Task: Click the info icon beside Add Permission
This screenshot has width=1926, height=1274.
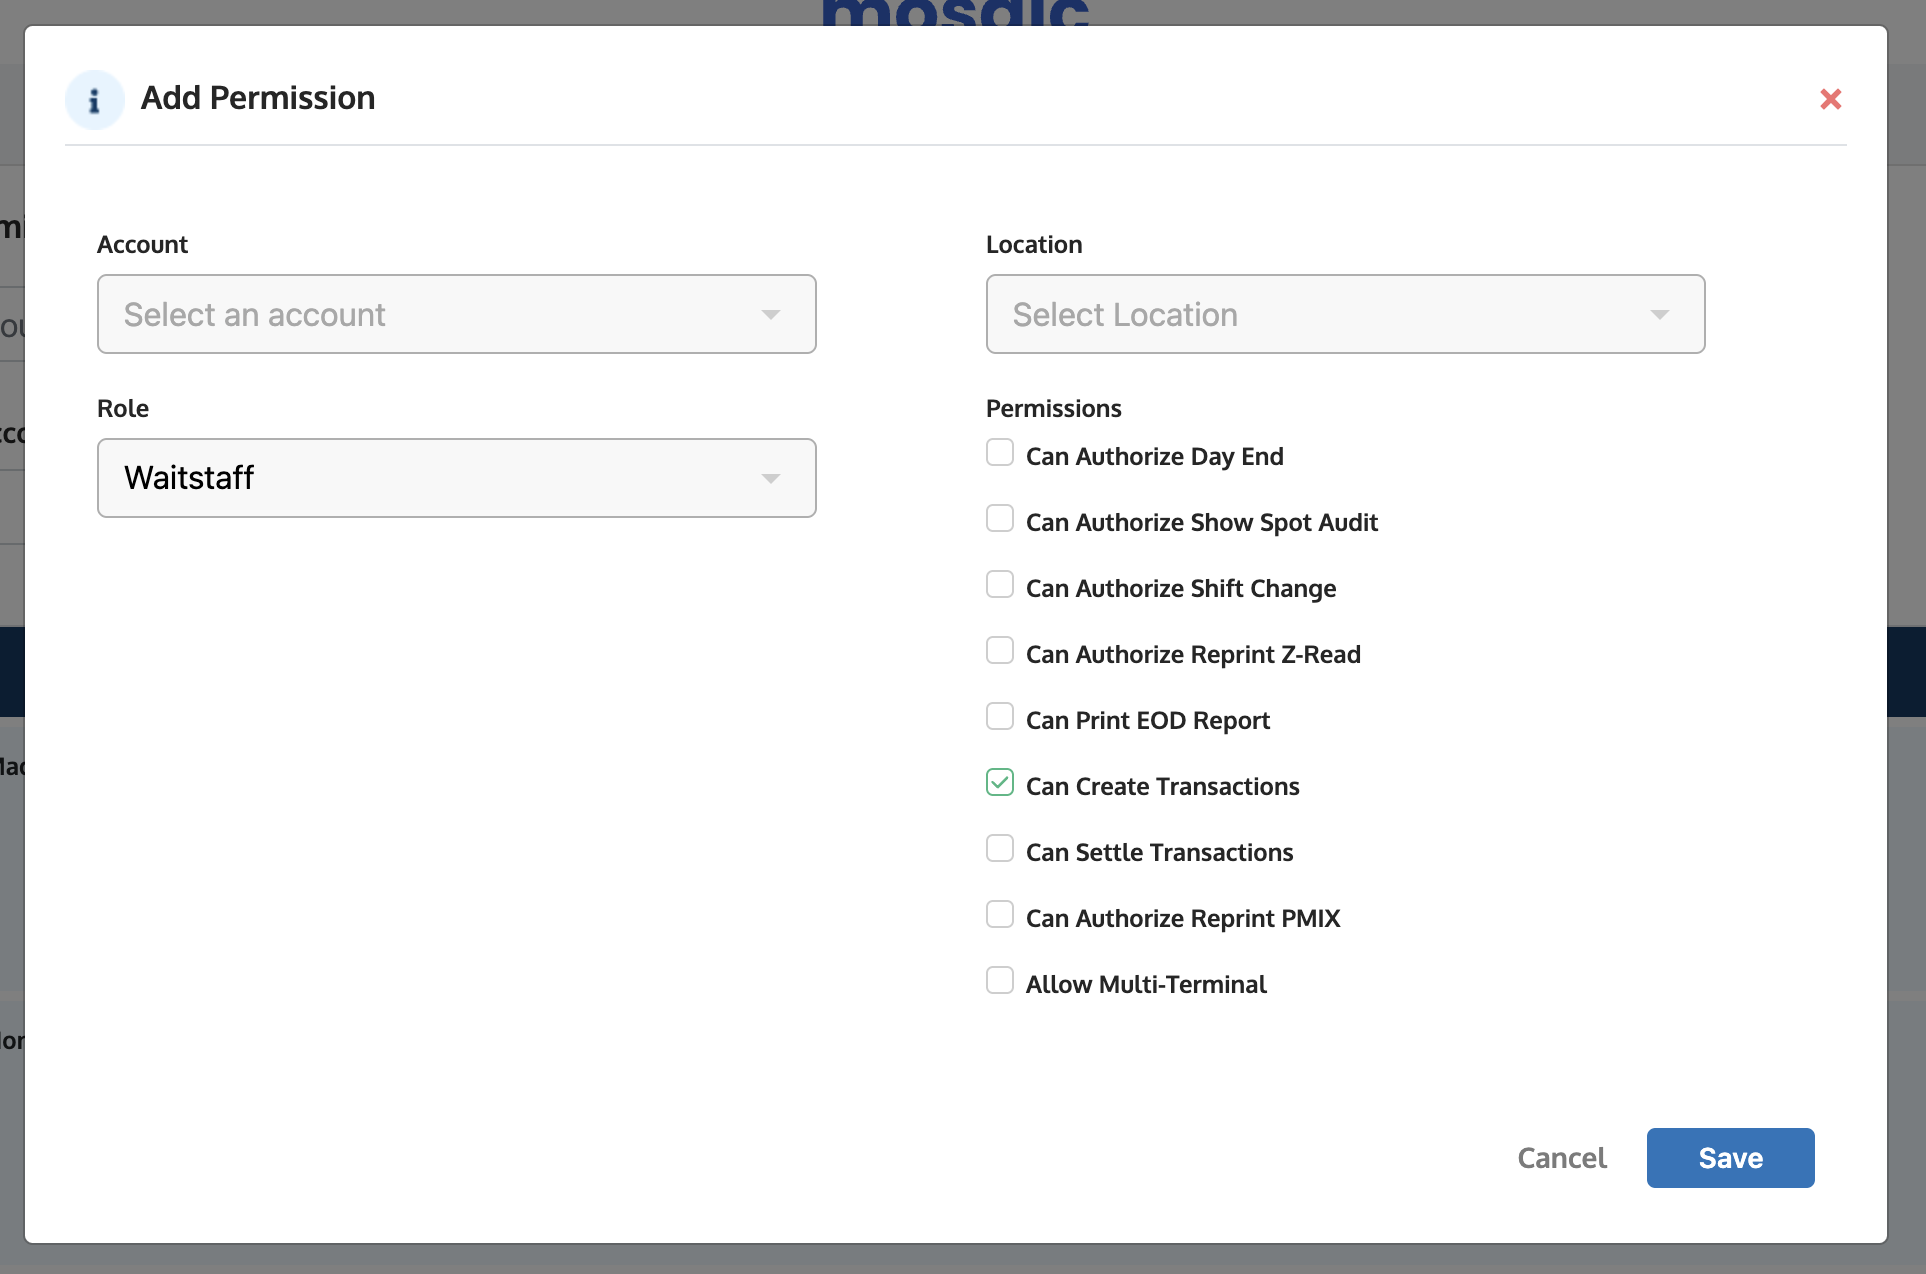Action: click(x=94, y=100)
